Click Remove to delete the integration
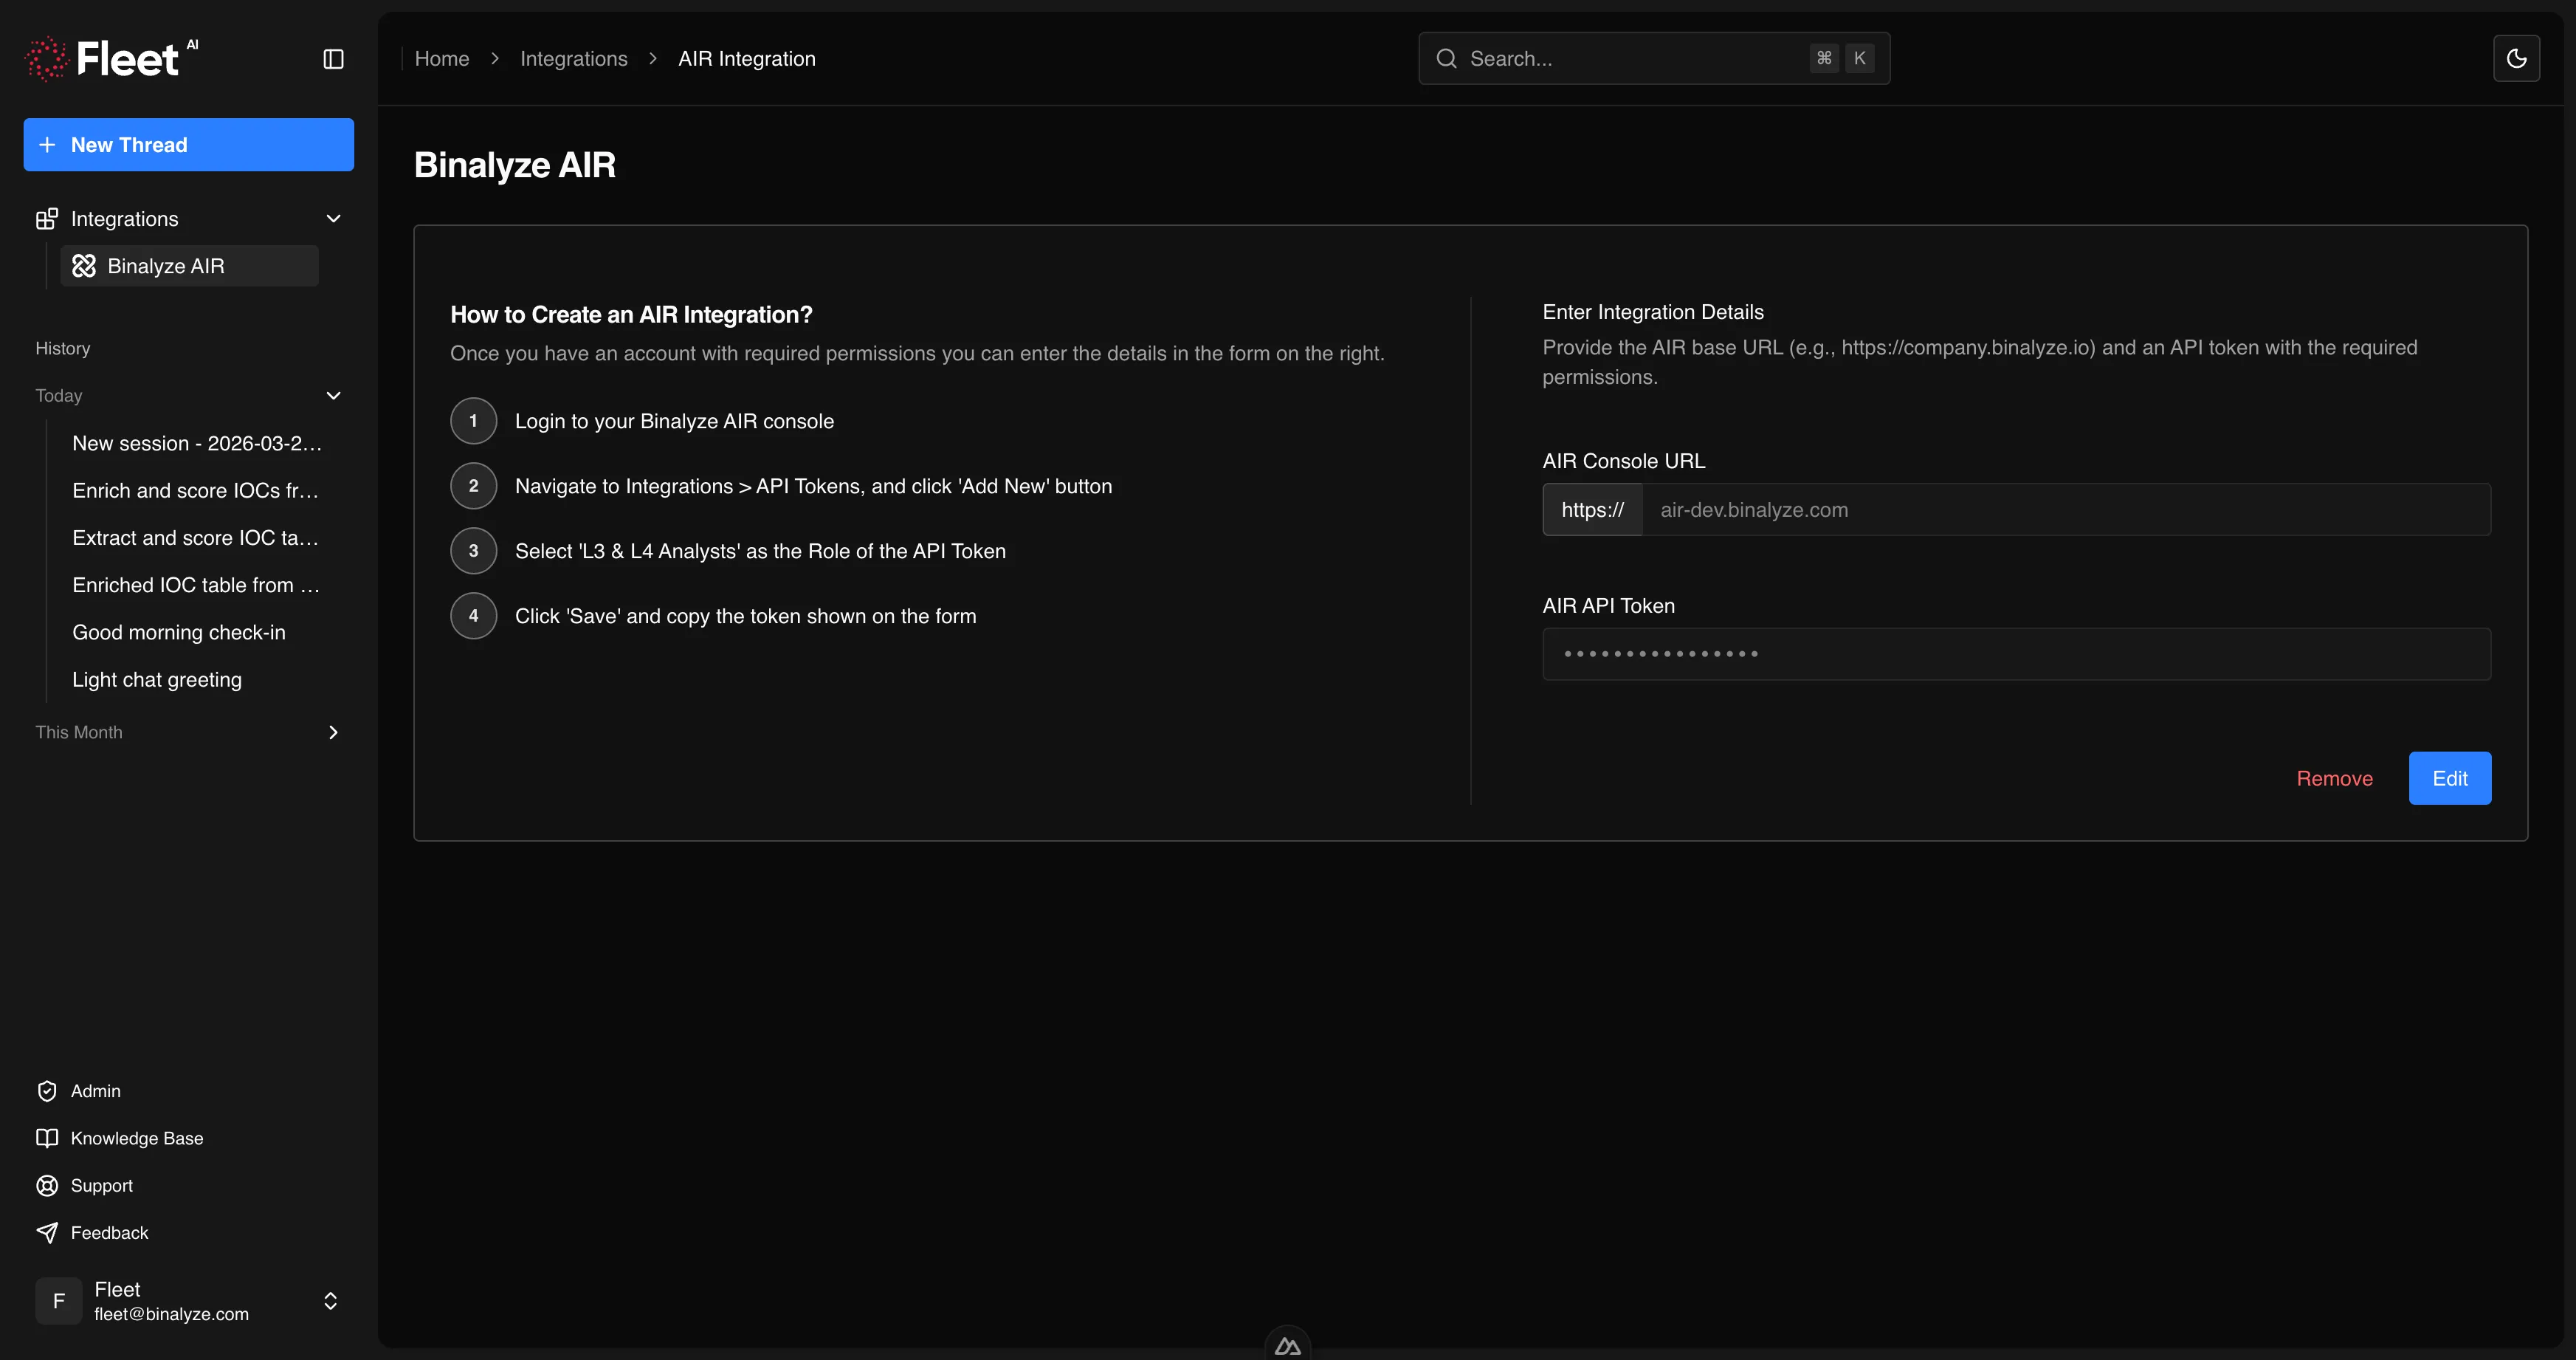The image size is (2576, 1360). [x=2334, y=778]
